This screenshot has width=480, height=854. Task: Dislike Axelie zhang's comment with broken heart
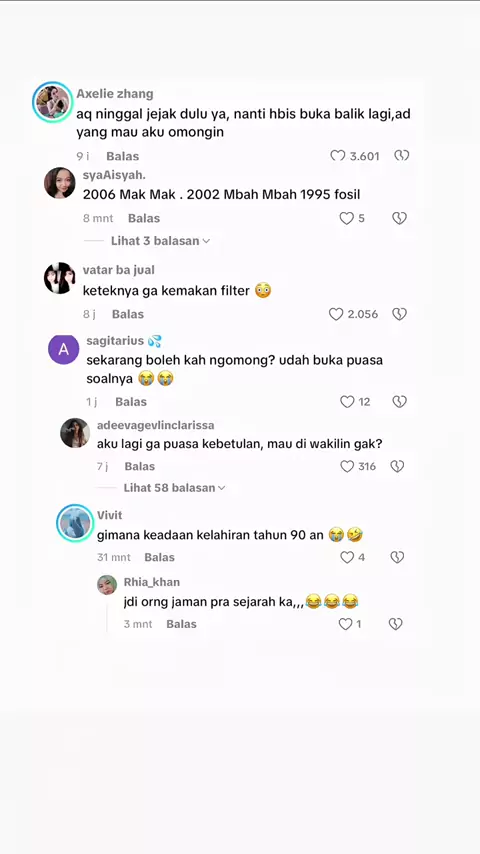pos(402,156)
